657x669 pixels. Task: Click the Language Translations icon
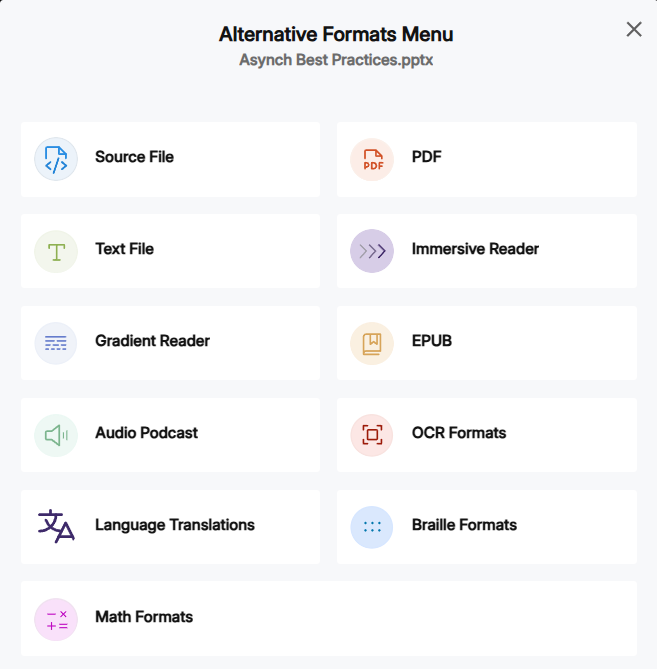pyautogui.click(x=56, y=526)
